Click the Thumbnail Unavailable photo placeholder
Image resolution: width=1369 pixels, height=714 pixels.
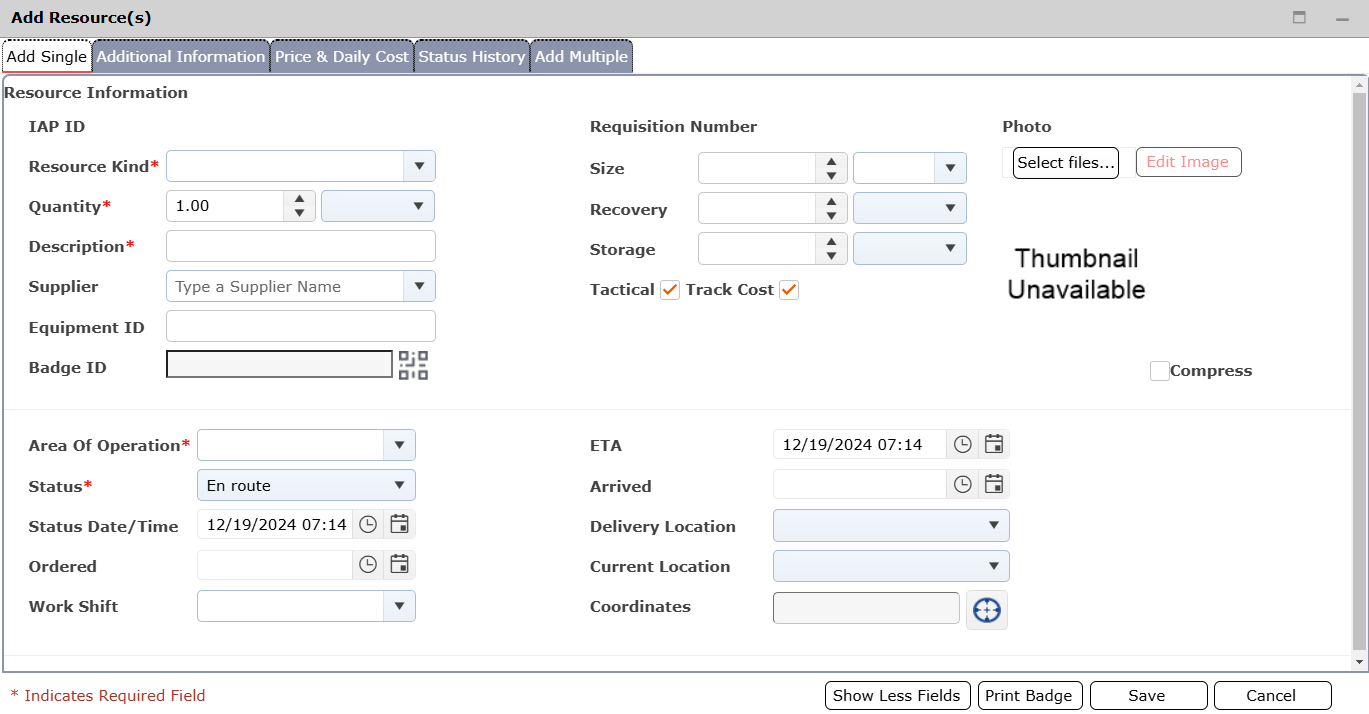[x=1076, y=274]
